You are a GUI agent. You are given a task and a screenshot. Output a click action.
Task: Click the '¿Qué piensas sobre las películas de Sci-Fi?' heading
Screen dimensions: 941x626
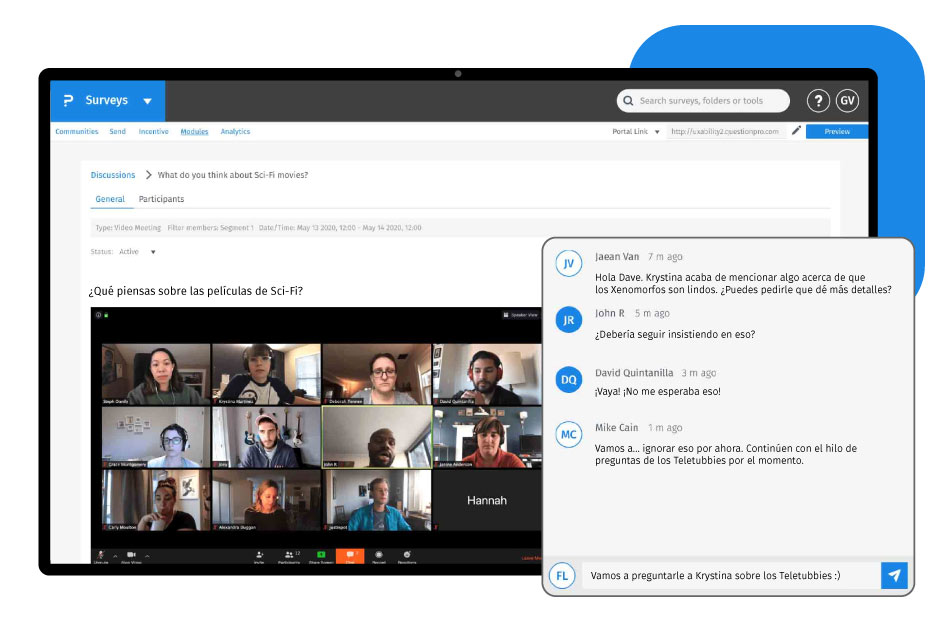pyautogui.click(x=196, y=291)
